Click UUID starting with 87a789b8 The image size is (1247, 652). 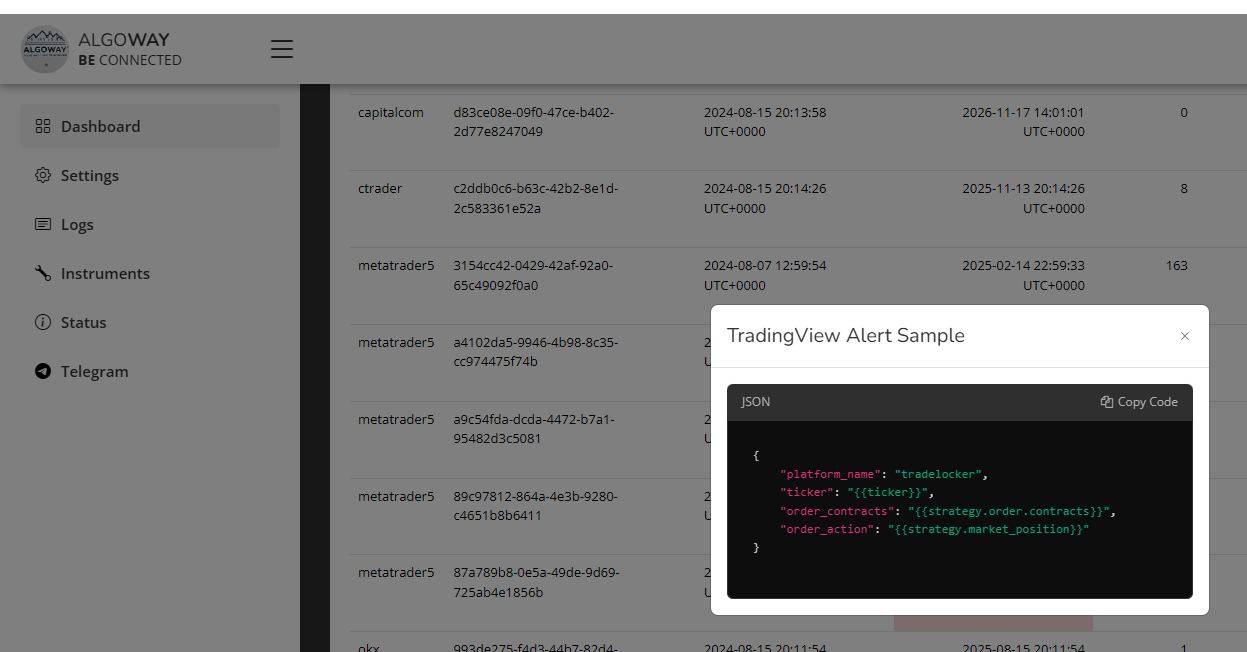click(536, 583)
